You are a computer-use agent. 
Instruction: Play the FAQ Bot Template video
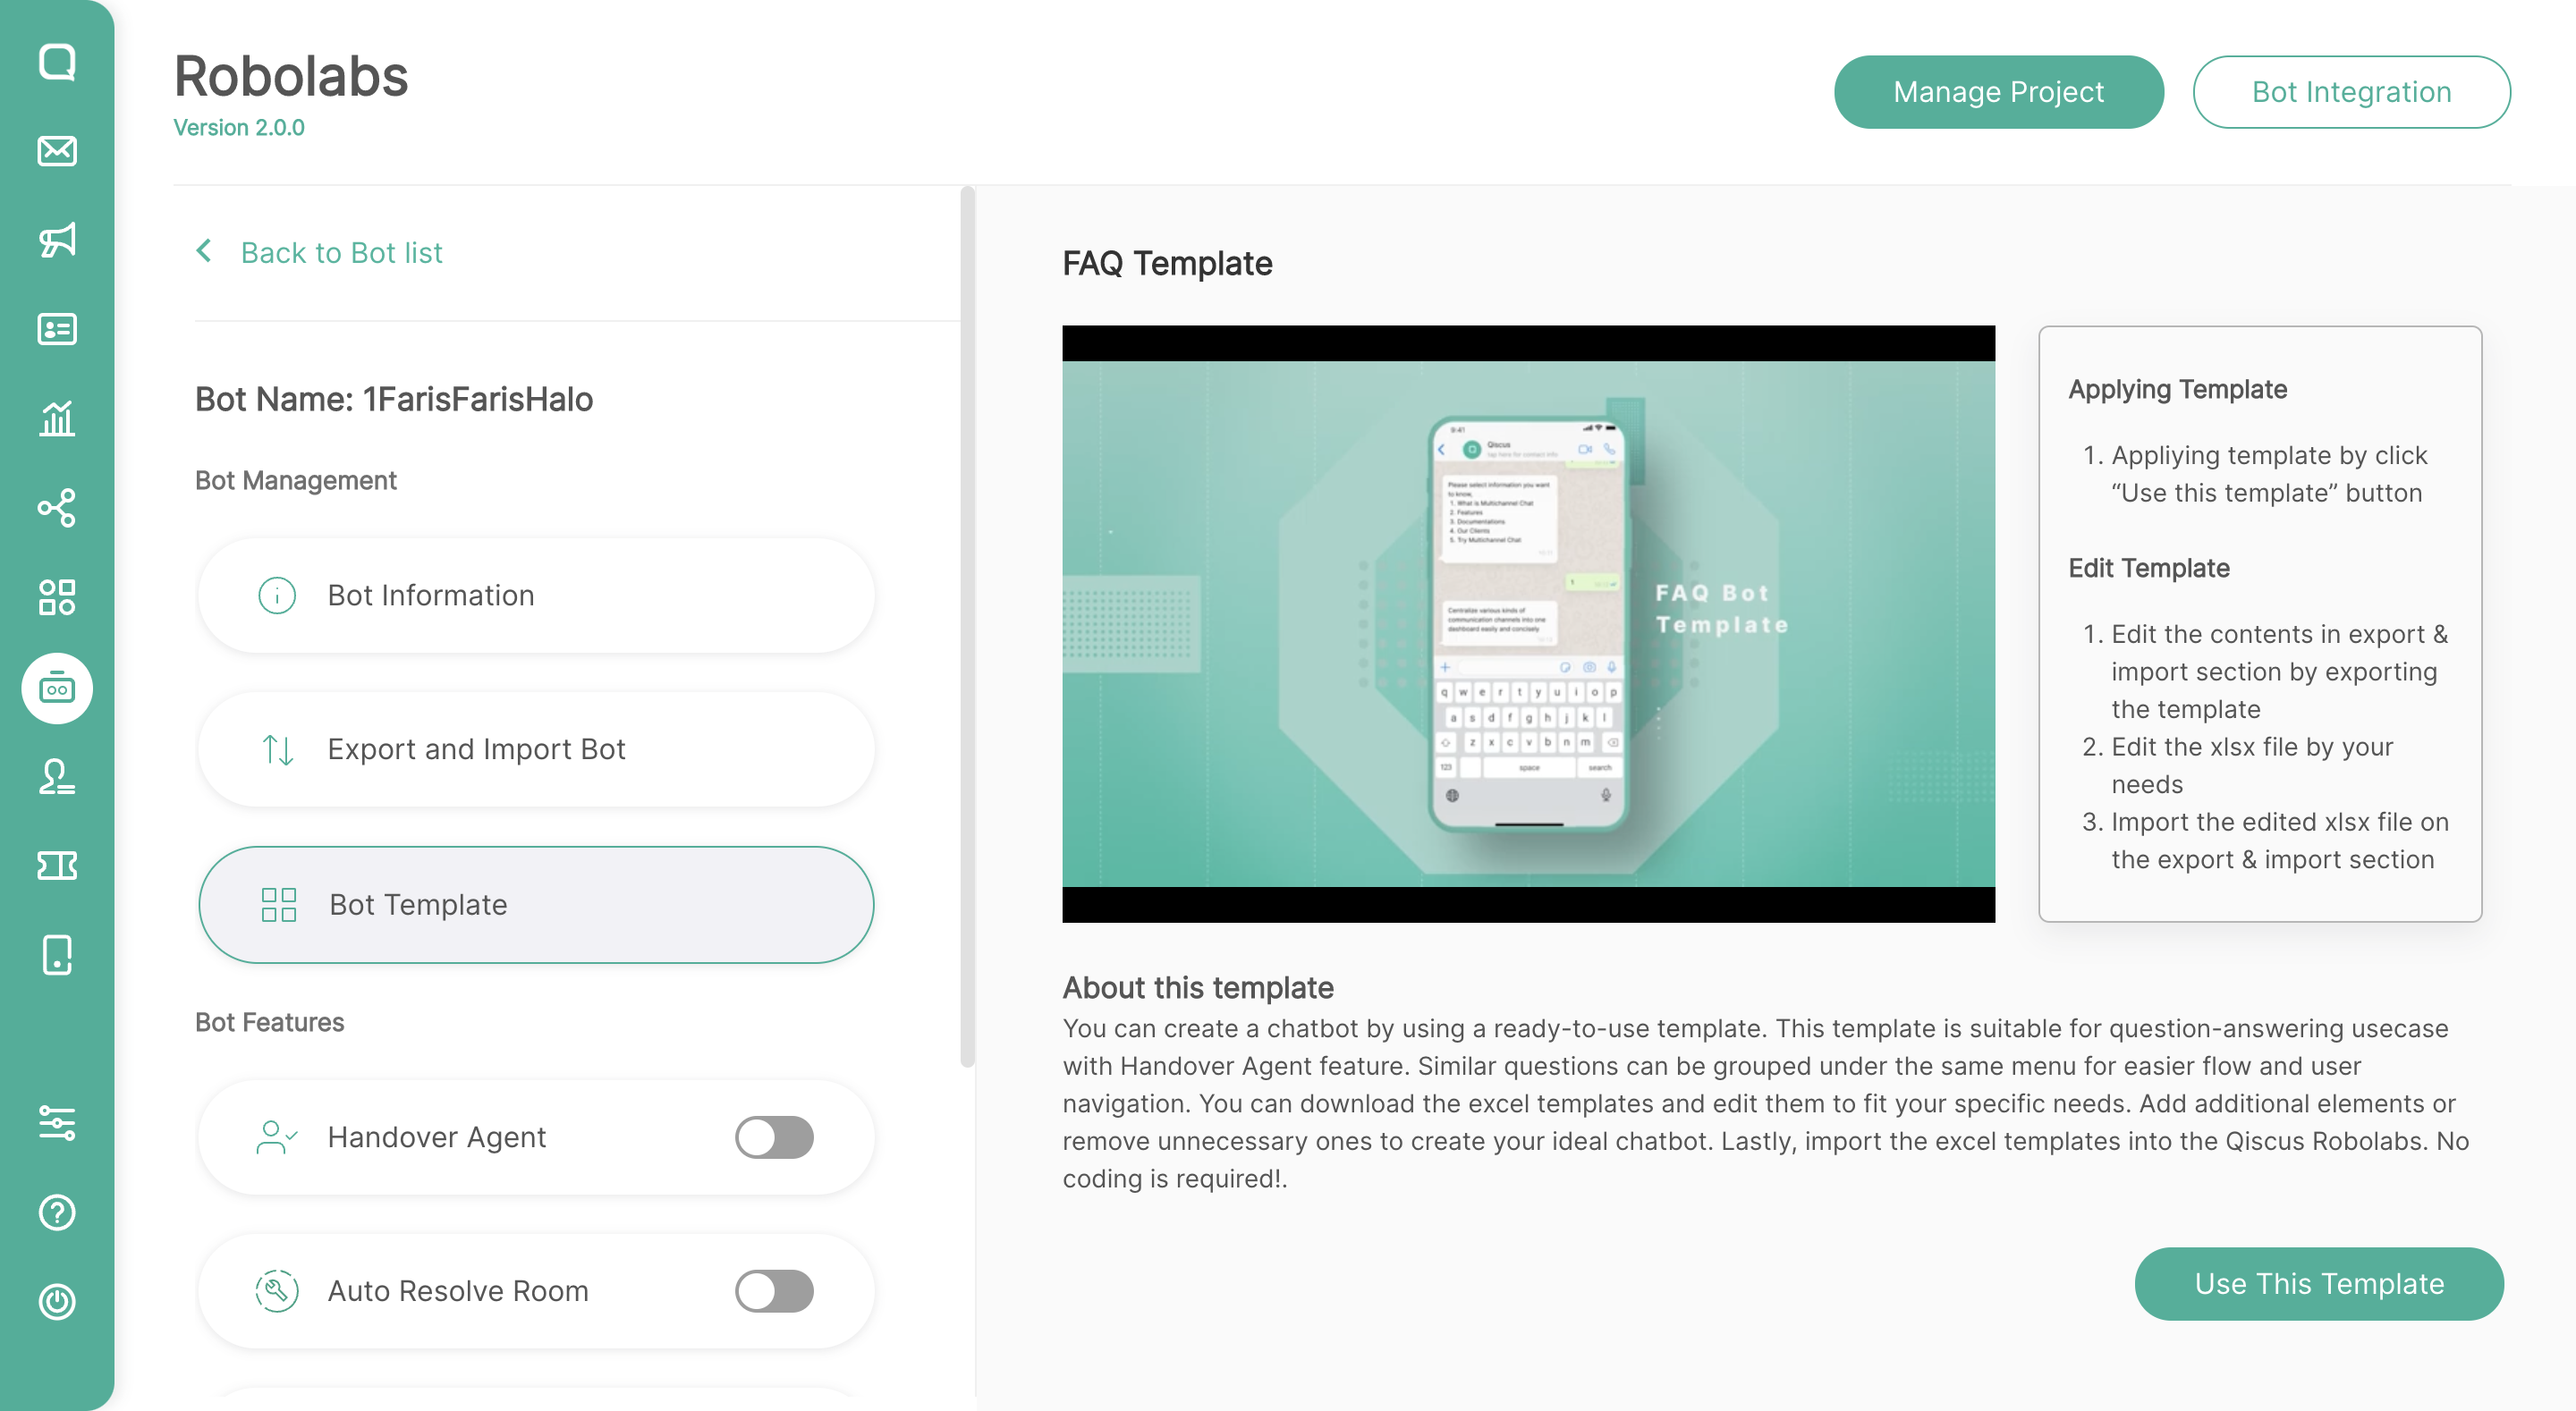pos(1528,624)
